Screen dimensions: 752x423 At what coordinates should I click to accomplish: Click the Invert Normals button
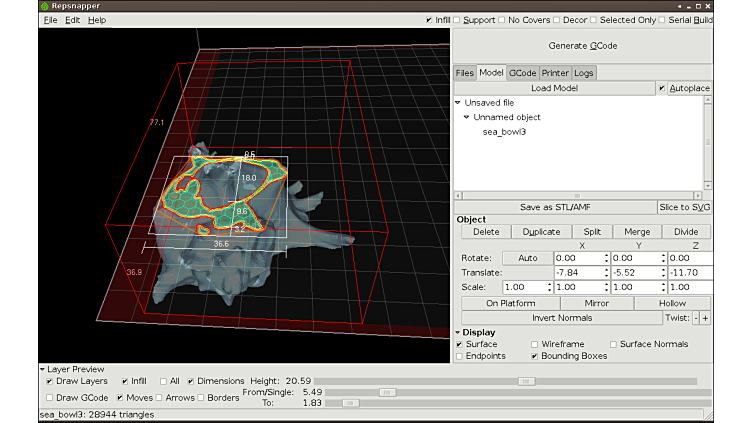click(563, 318)
